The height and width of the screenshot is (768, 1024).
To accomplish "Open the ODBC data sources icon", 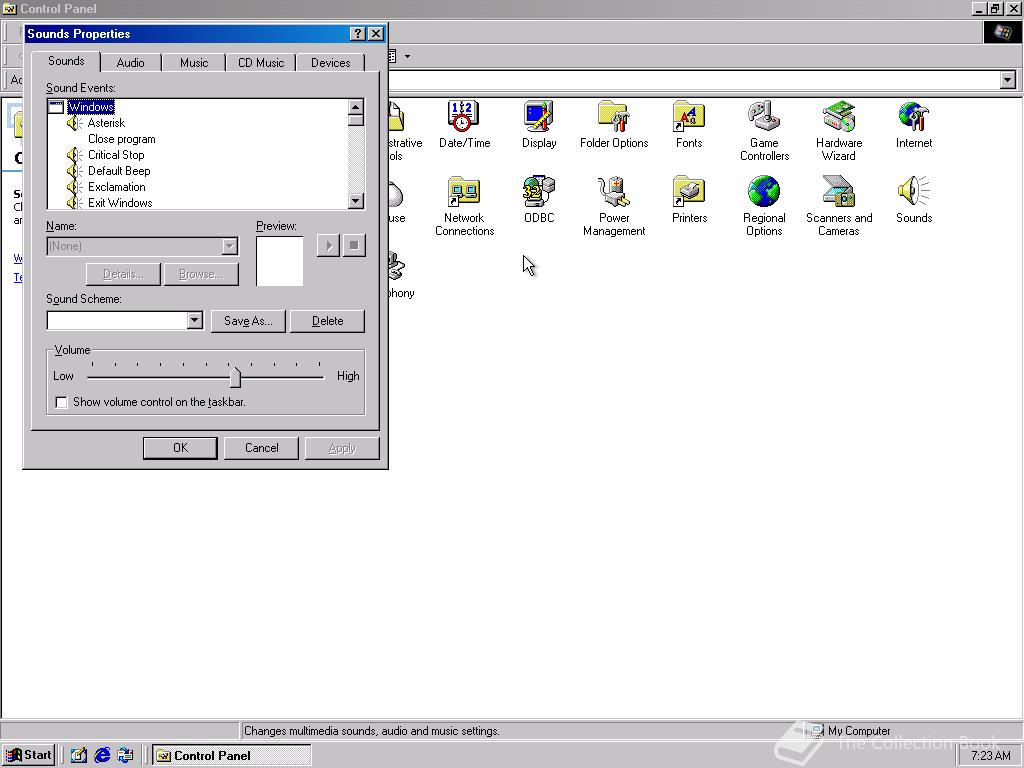I will pyautogui.click(x=539, y=199).
